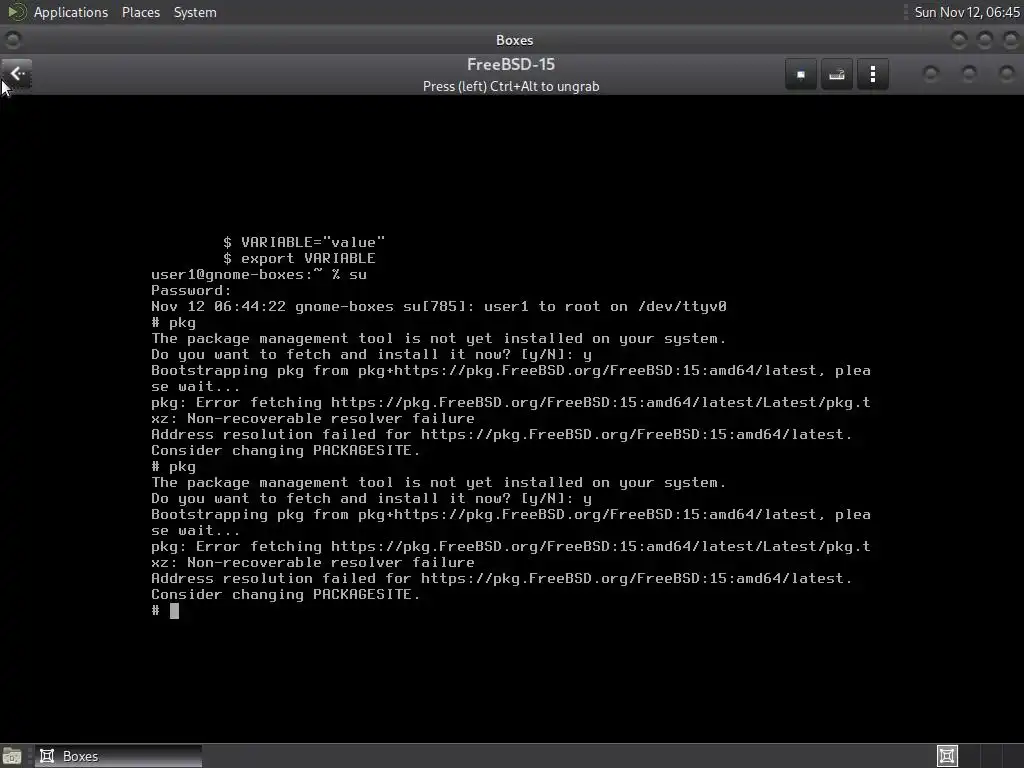Screen dimensions: 1024x768
Task: Click the 'Press (left) Ctrl+Alt to ungrab' subtitle
Action: (511, 86)
